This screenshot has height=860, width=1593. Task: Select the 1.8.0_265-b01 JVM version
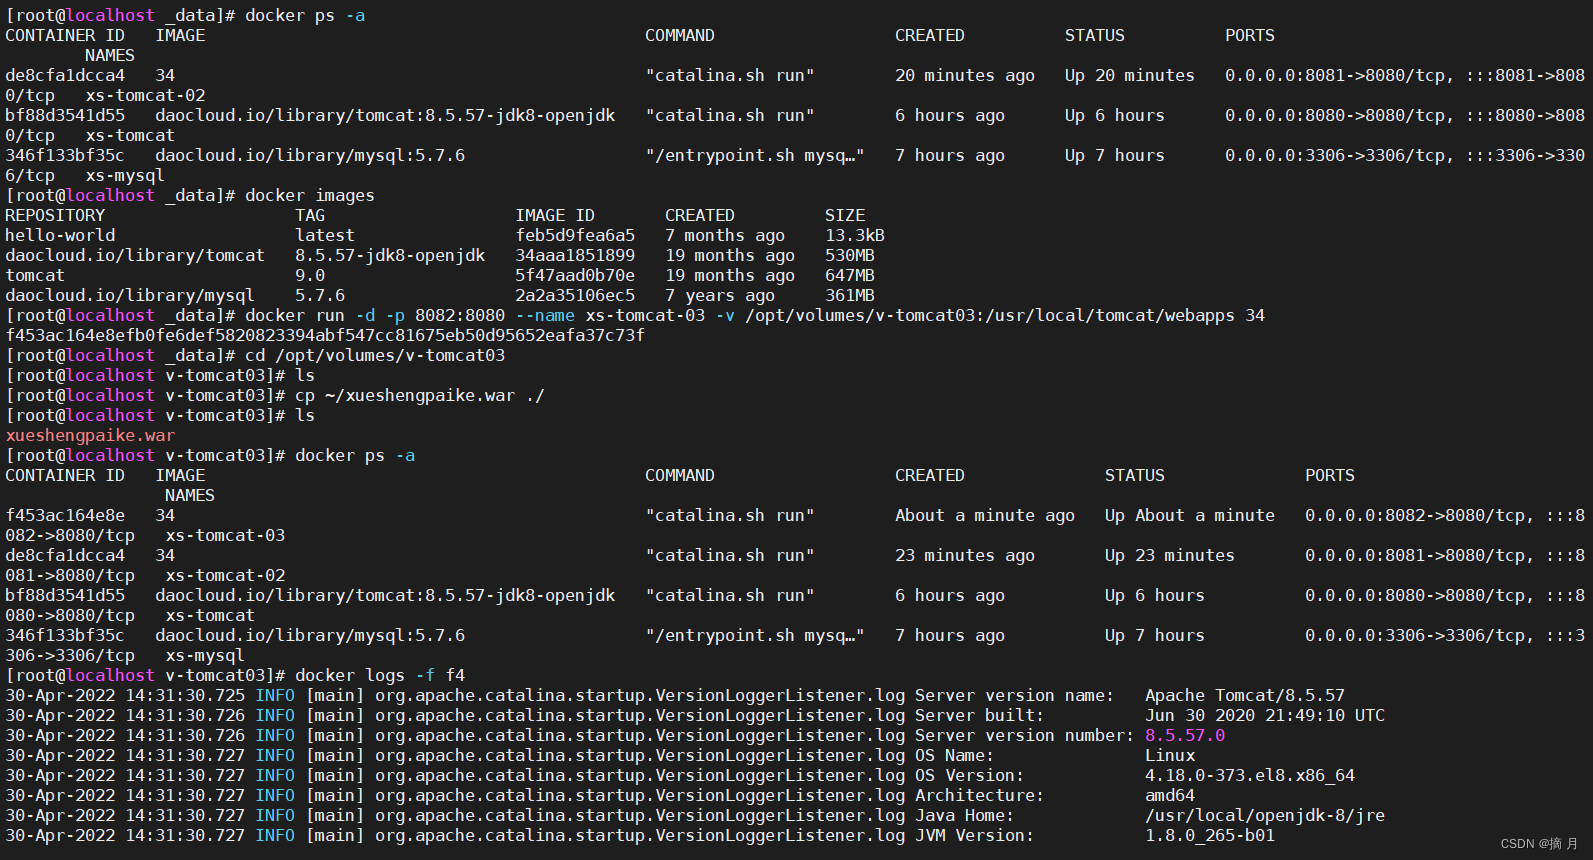pyautogui.click(x=1210, y=835)
